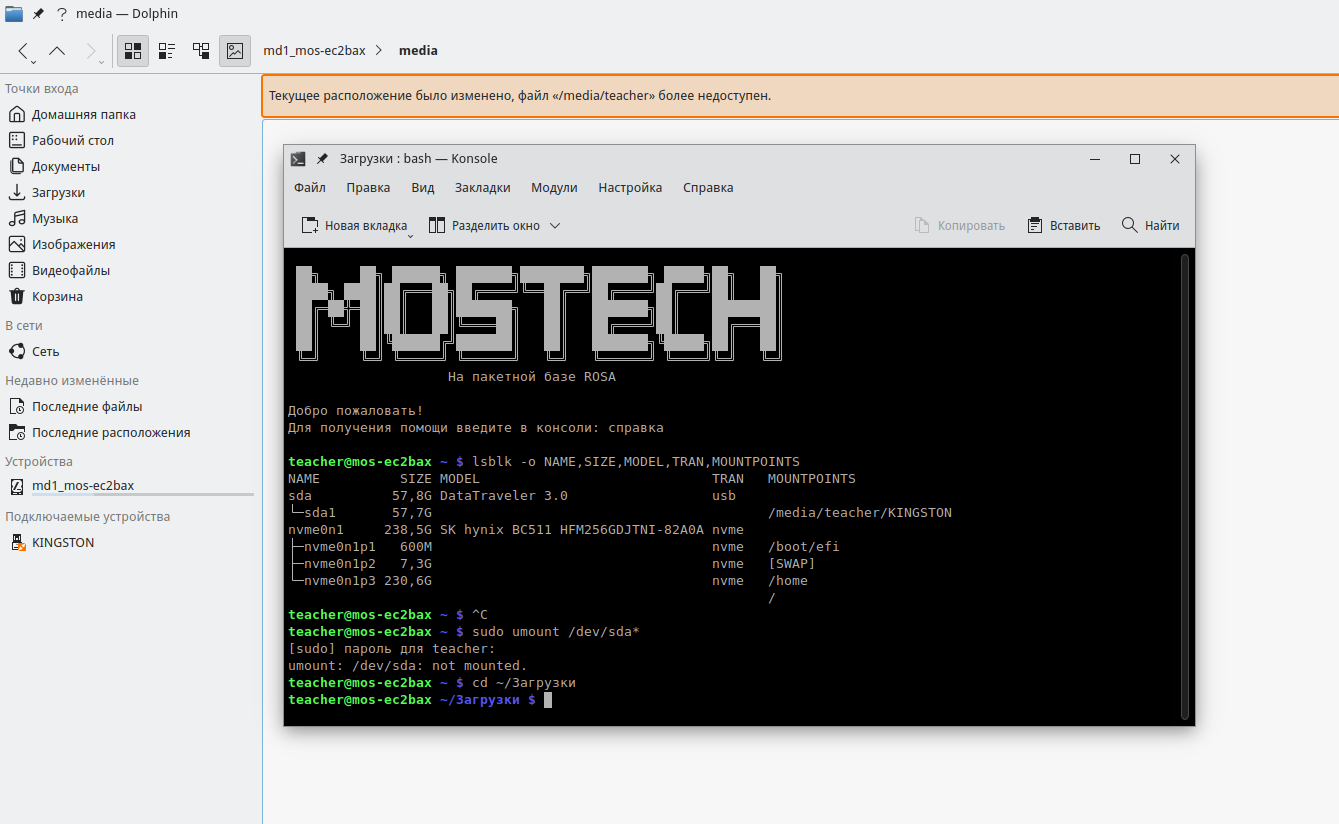
Task: Click the 'SK hynix BC511' model text
Action: tap(496, 530)
